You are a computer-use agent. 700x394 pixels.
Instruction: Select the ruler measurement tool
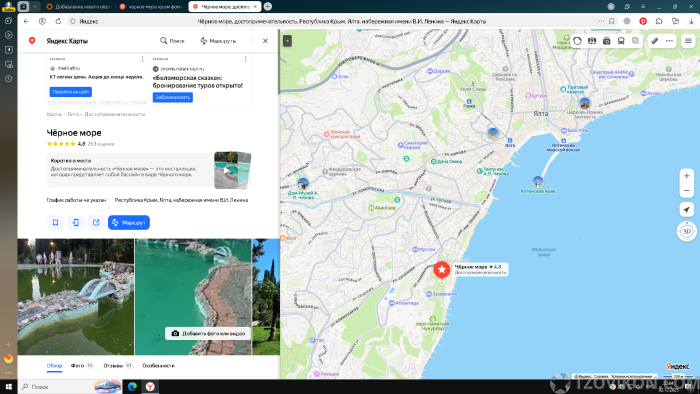coord(654,41)
